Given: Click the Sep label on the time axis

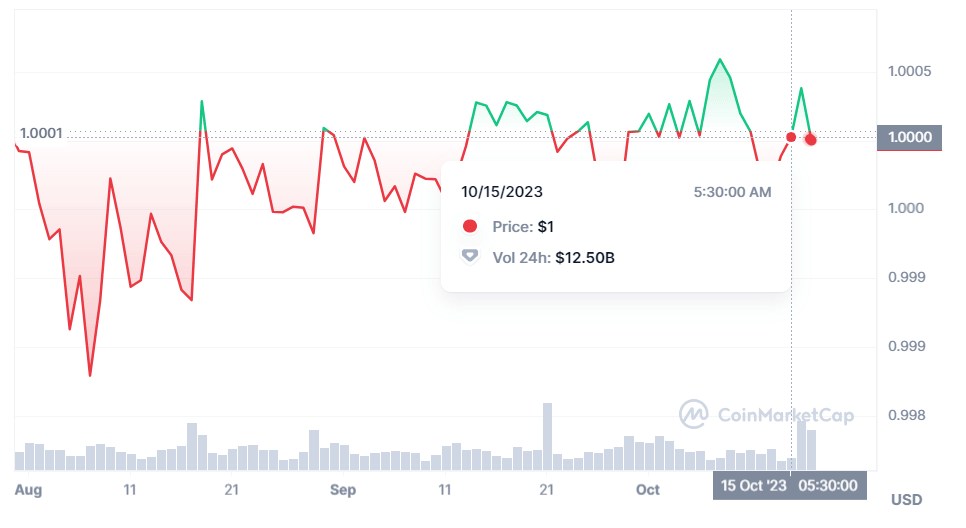Looking at the screenshot, I should [x=343, y=490].
